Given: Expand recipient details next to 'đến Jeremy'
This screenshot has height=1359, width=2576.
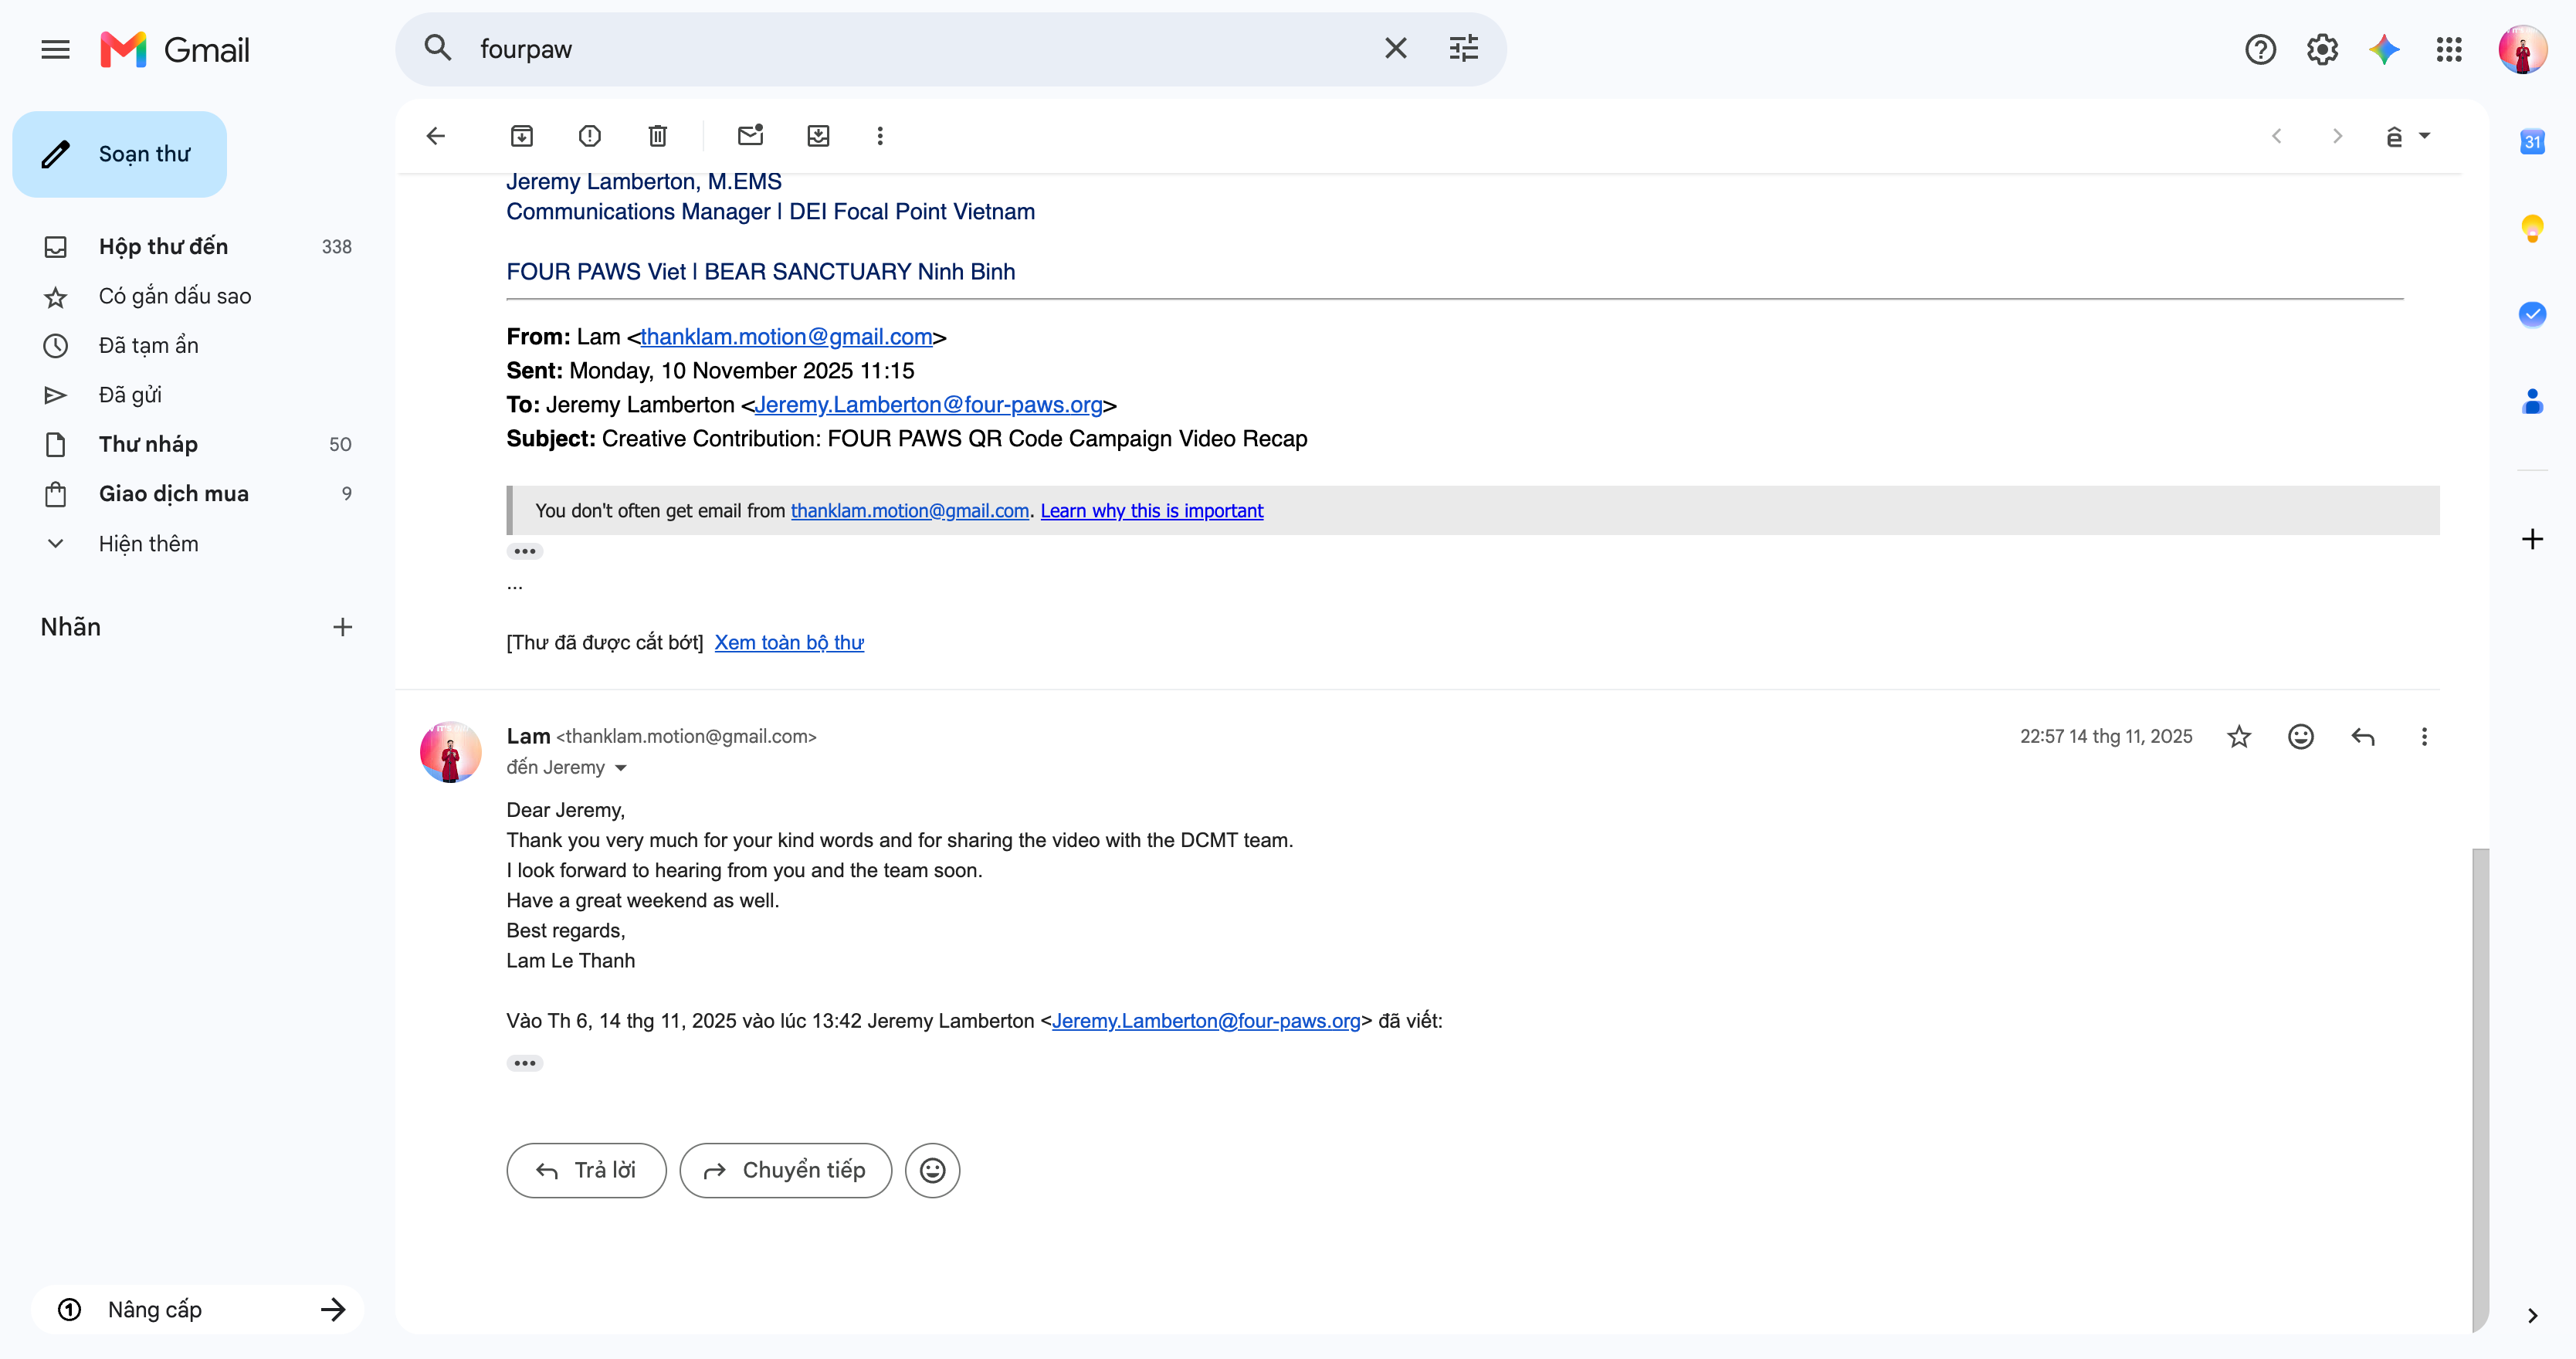Looking at the screenshot, I should 621,768.
